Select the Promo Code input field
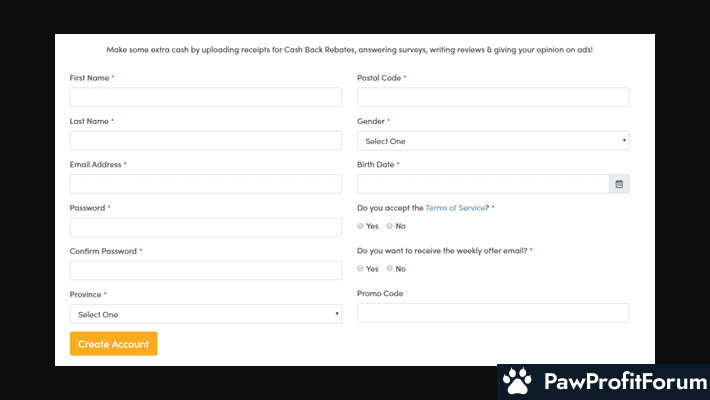The width and height of the screenshot is (710, 400). 493,313
